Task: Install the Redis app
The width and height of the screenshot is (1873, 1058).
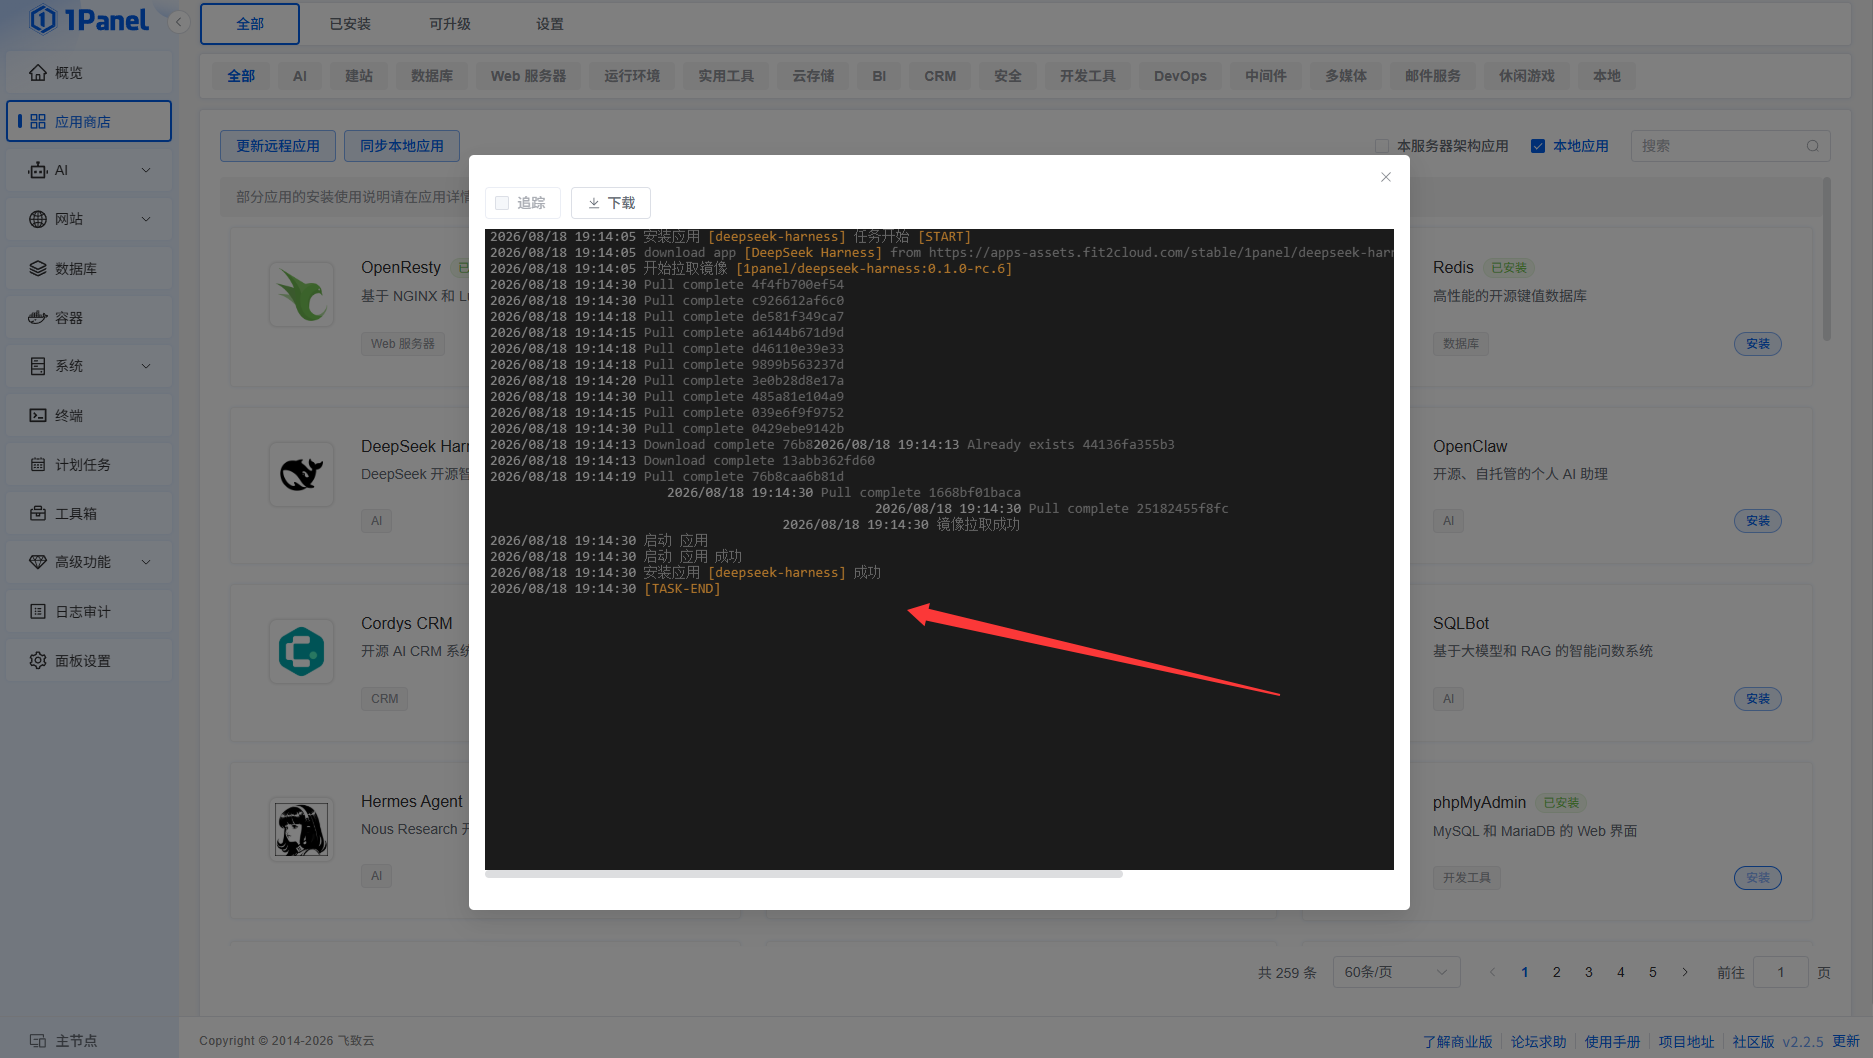Action: (1758, 344)
